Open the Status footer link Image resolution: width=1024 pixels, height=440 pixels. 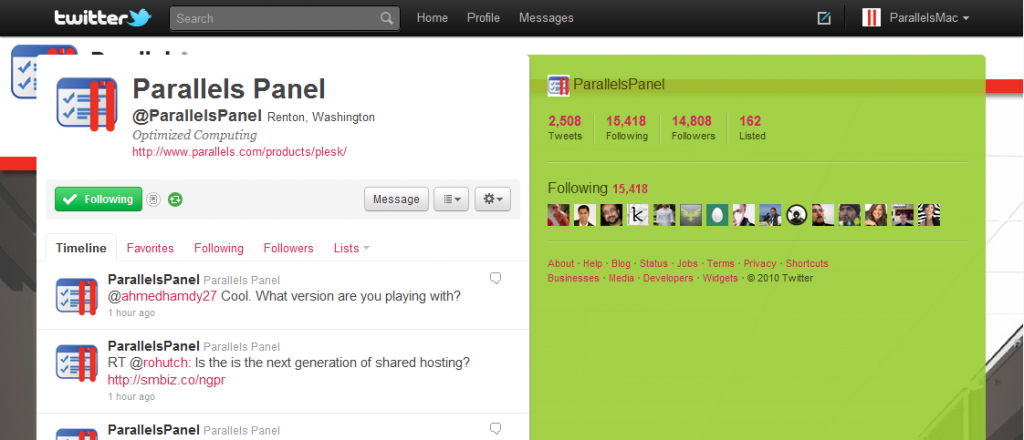654,264
